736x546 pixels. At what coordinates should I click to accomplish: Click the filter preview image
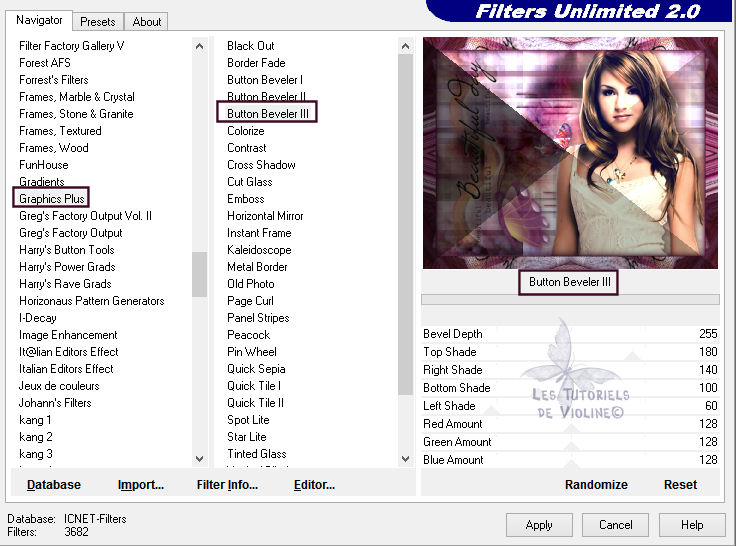pyautogui.click(x=570, y=153)
